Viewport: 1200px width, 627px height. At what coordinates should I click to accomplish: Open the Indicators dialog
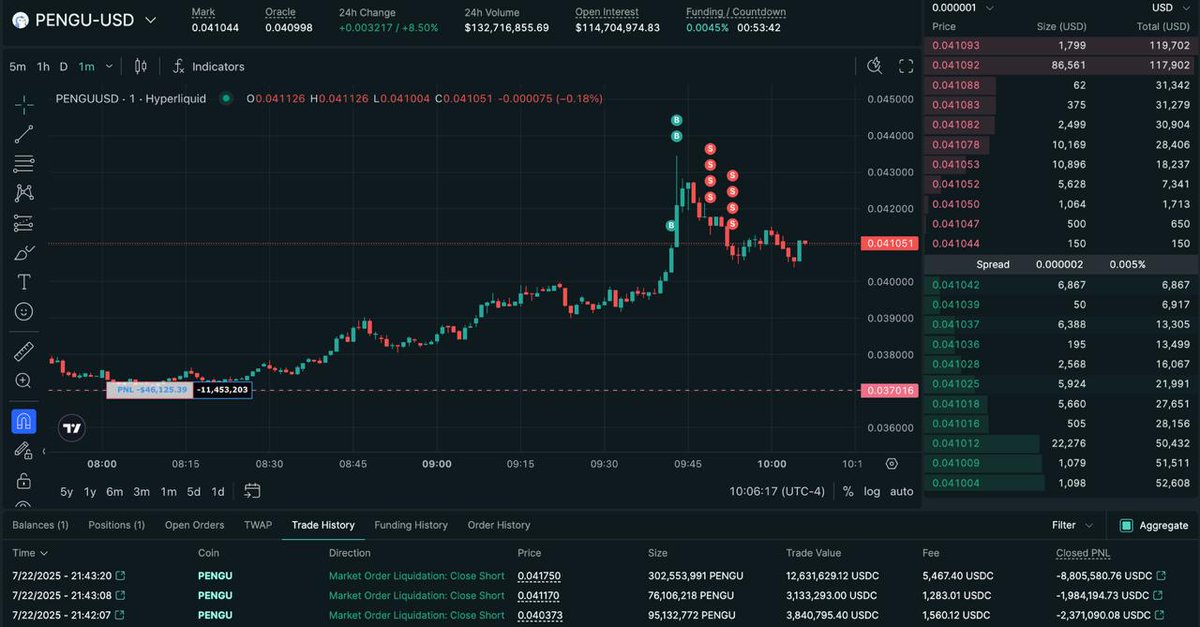(208, 66)
